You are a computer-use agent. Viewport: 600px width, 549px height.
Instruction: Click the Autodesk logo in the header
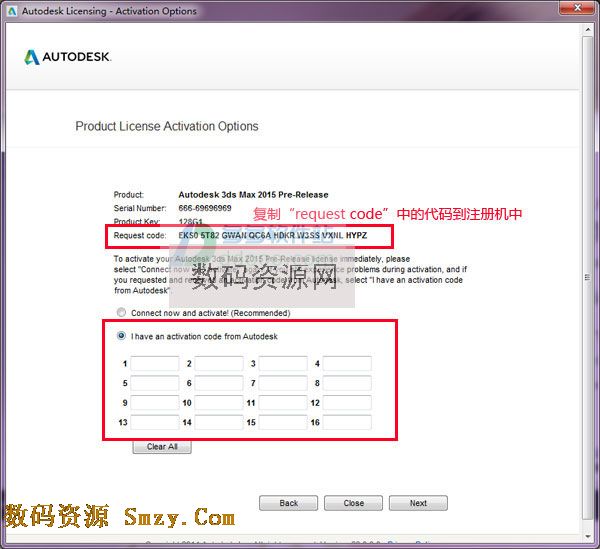click(x=67, y=57)
